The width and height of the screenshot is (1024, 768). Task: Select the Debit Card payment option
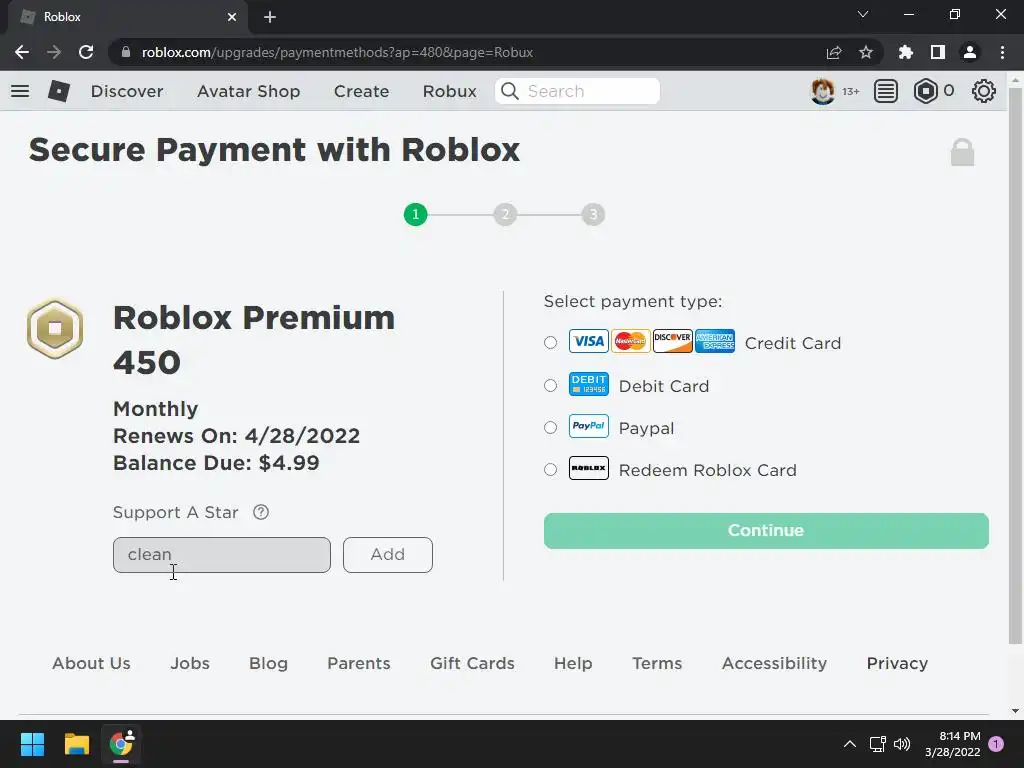coord(551,386)
